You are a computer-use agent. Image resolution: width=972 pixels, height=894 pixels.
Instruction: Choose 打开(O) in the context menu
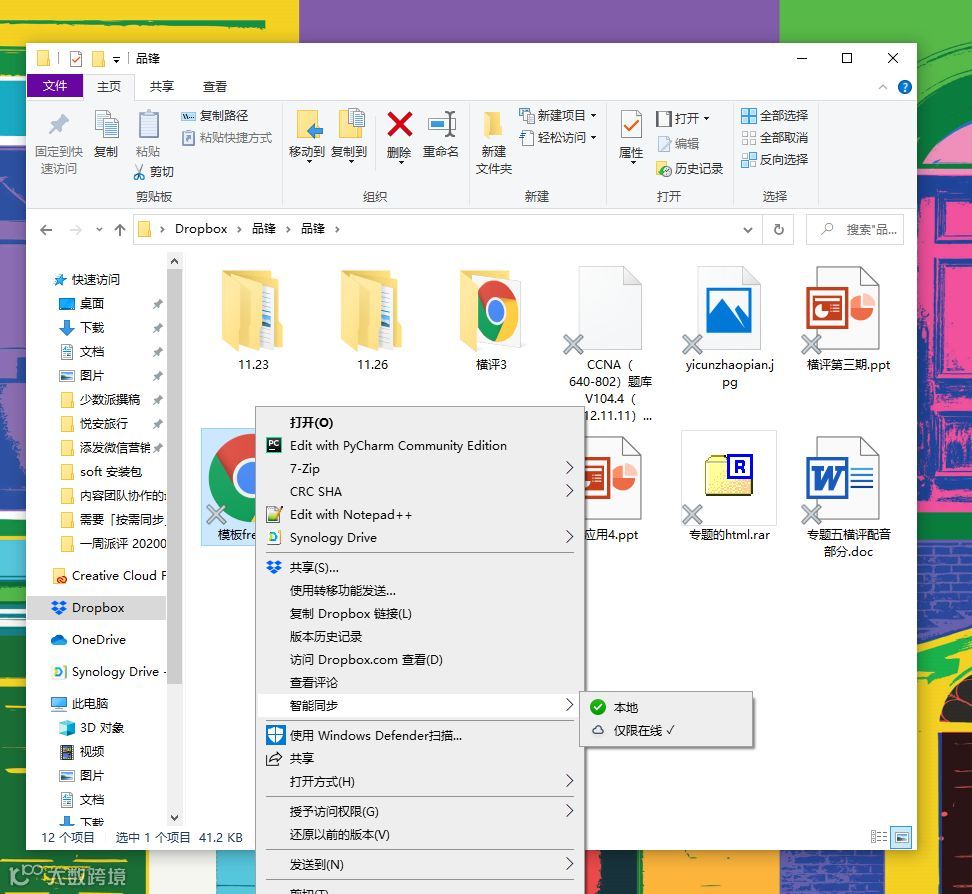pyautogui.click(x=420, y=423)
